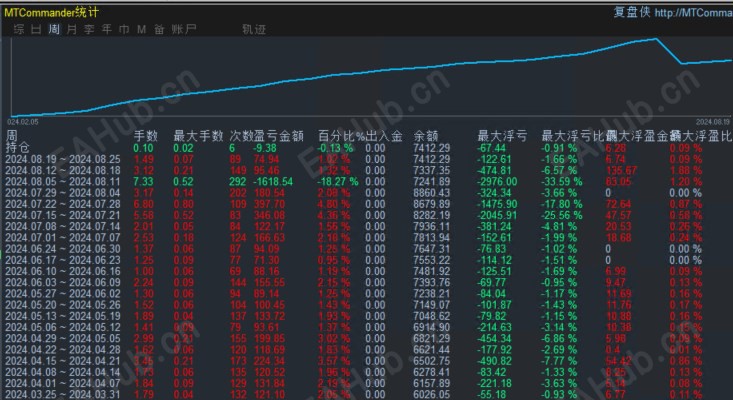Switch to the 年 yearly tab
The image size is (733, 400).
pyautogui.click(x=107, y=29)
